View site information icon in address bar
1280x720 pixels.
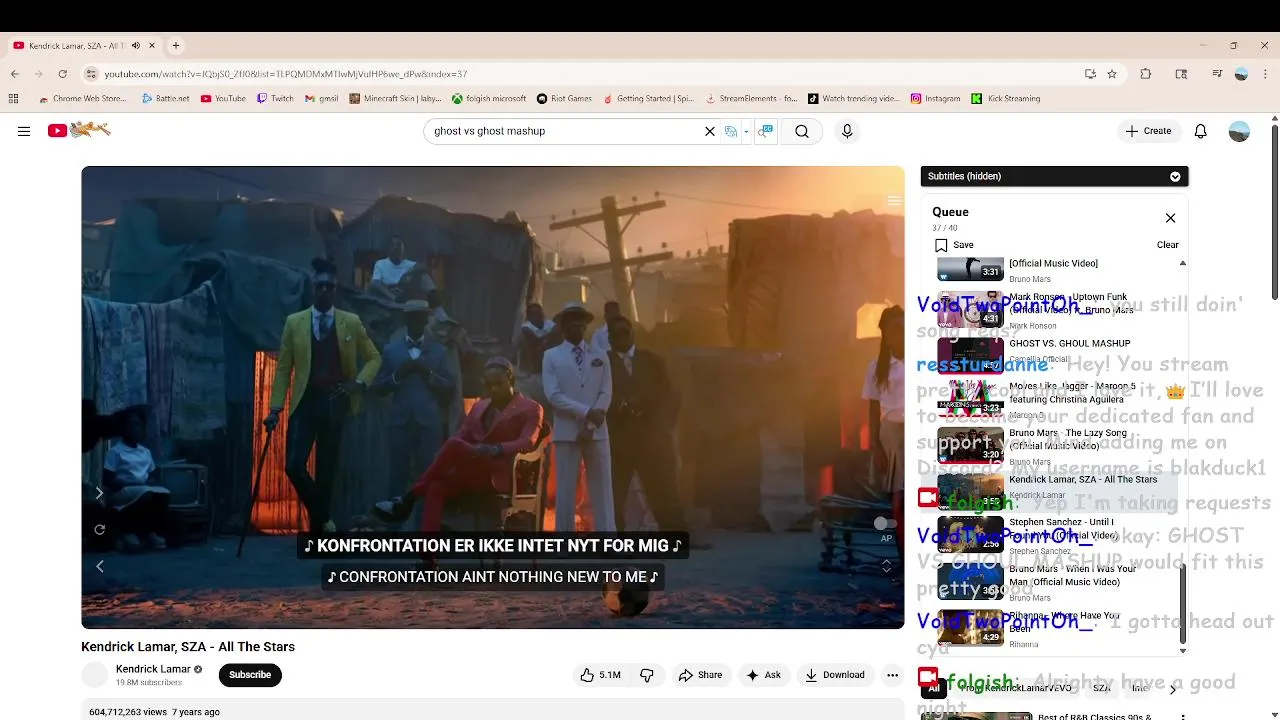[x=91, y=74]
